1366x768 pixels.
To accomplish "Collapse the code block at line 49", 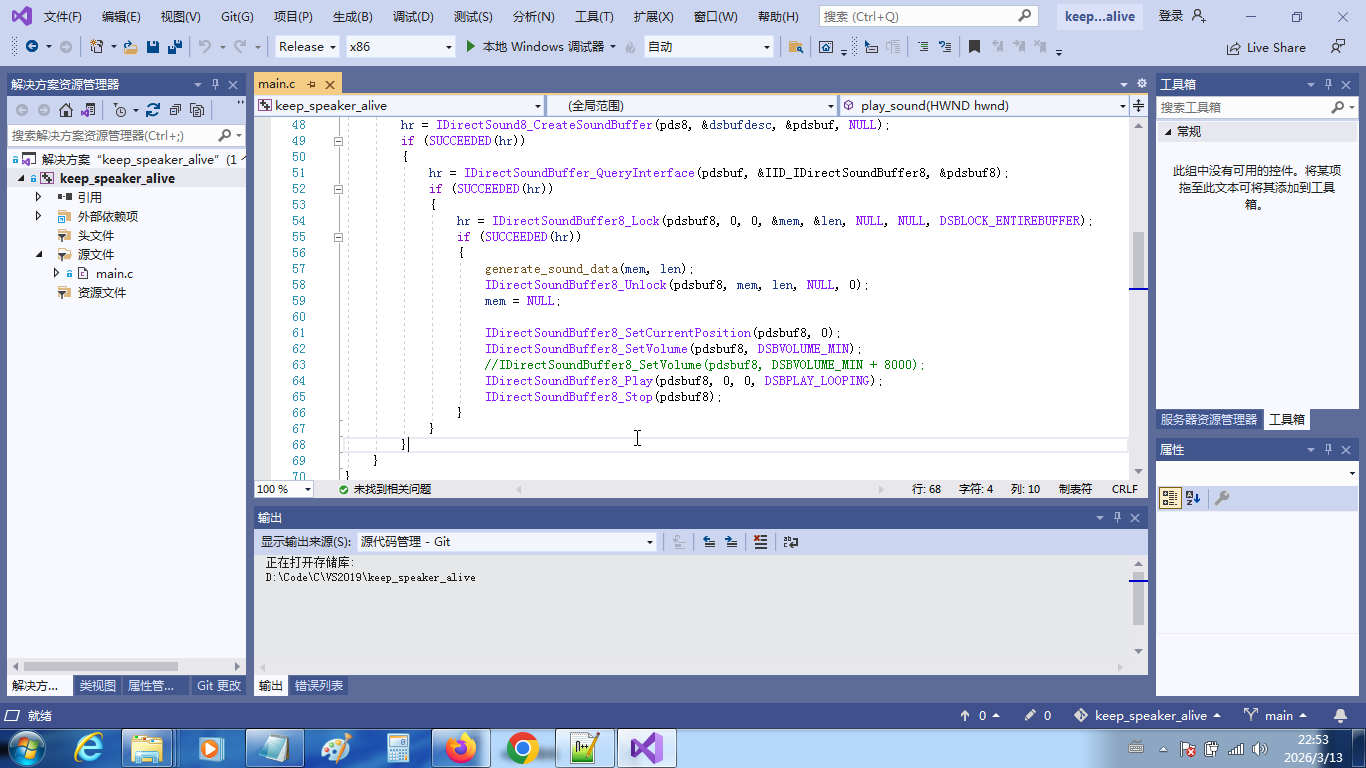I will (x=338, y=141).
